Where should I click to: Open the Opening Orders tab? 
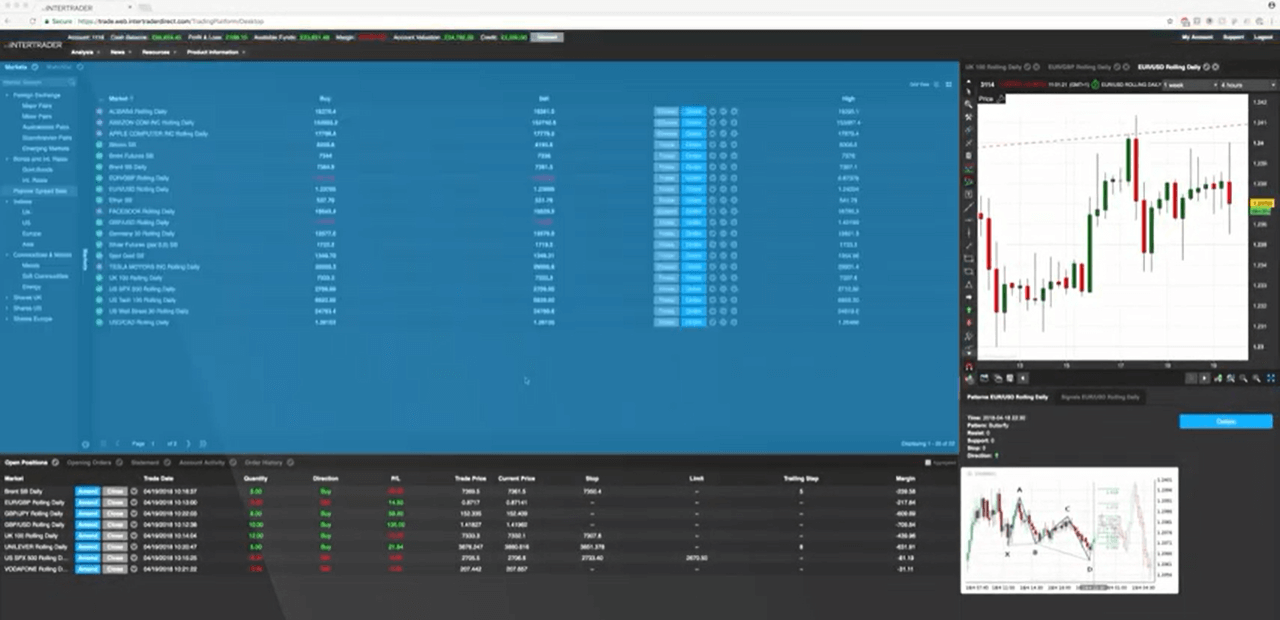coord(88,462)
